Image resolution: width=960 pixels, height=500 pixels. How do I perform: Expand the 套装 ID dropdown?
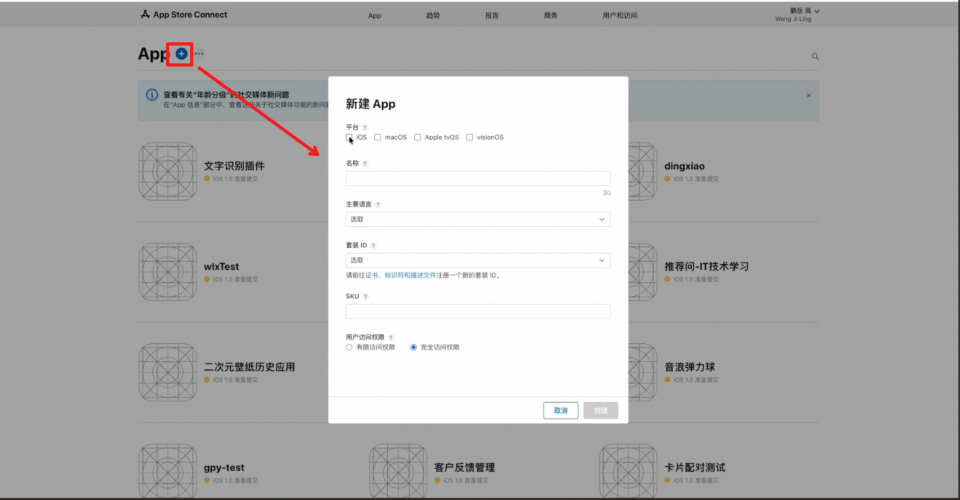coord(478,260)
